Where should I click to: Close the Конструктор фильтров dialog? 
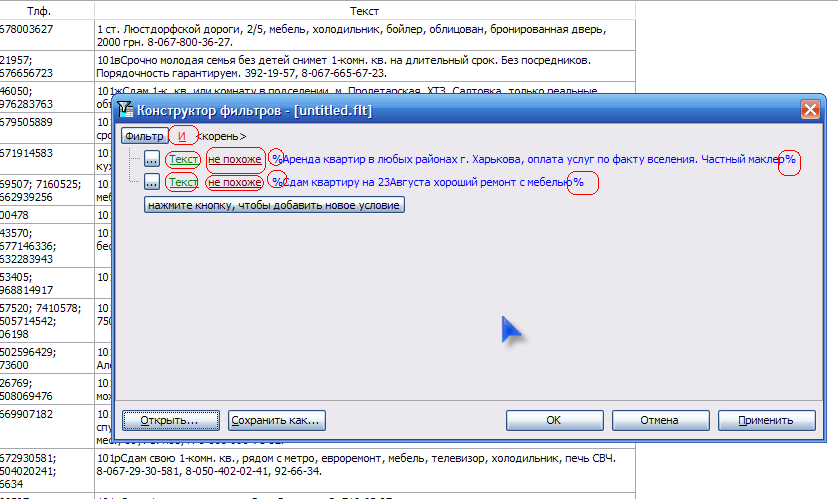(810, 110)
